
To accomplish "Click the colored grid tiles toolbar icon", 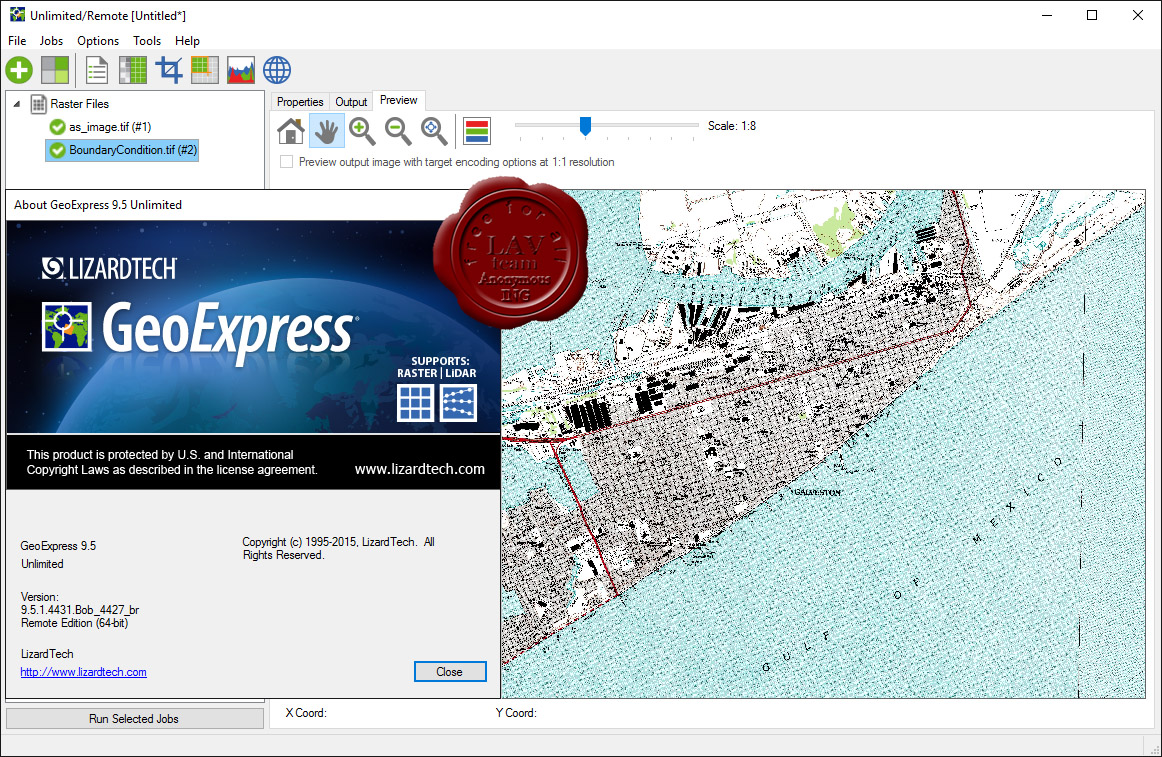I will click(x=205, y=70).
